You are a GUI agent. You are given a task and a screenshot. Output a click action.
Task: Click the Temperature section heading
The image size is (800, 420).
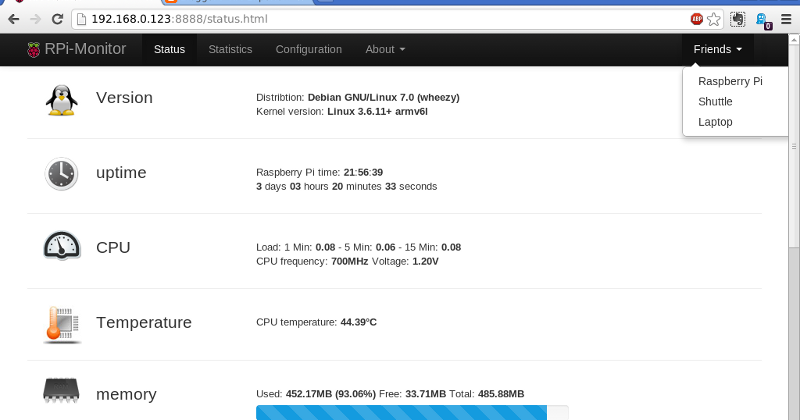click(144, 323)
